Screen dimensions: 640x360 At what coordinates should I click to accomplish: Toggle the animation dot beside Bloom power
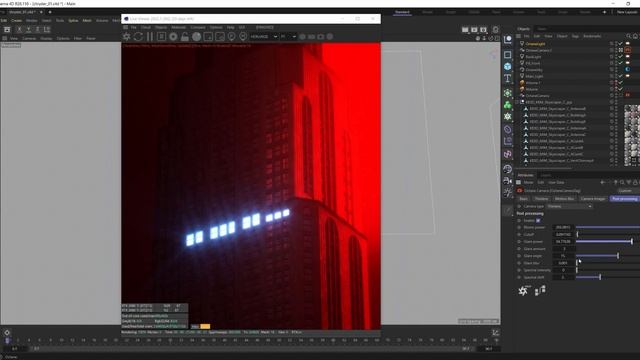click(519, 227)
